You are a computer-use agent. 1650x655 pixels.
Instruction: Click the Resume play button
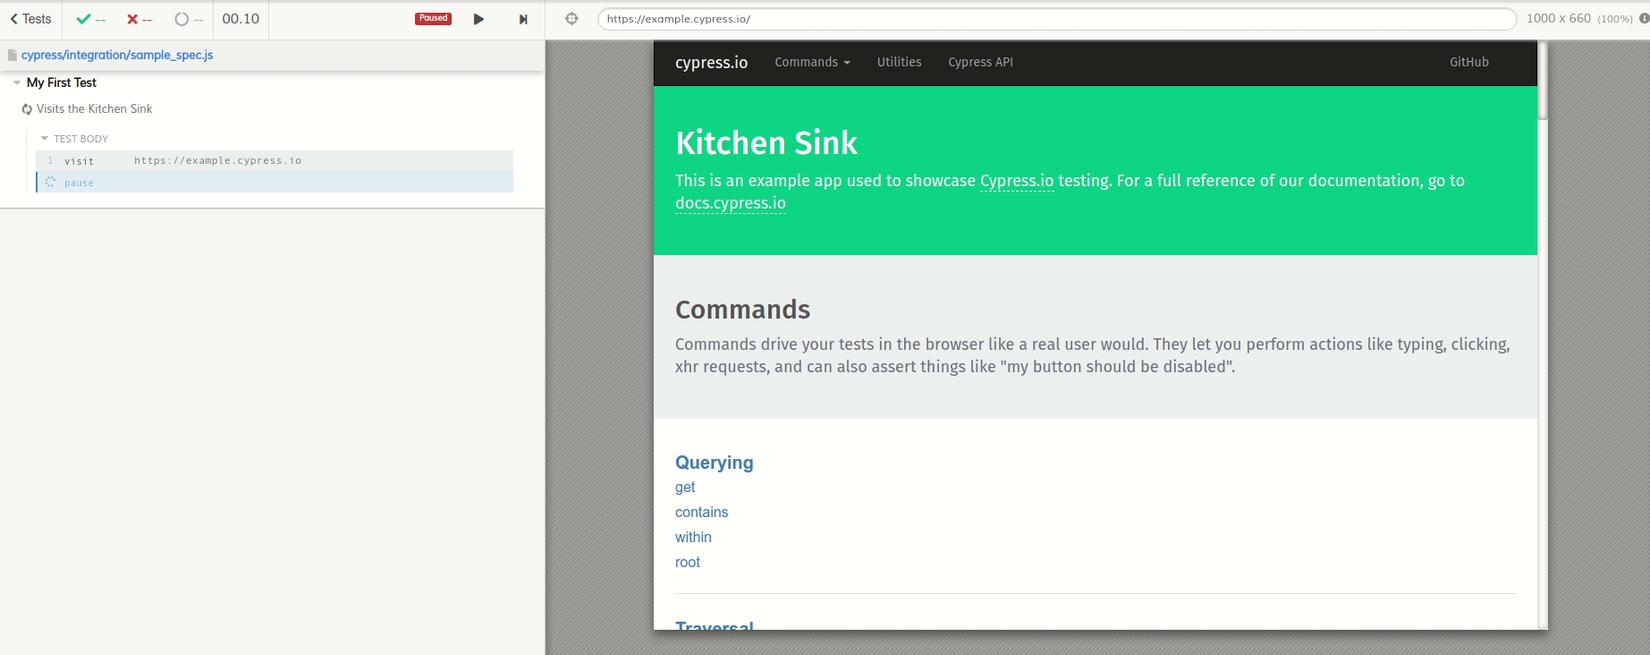[479, 19]
